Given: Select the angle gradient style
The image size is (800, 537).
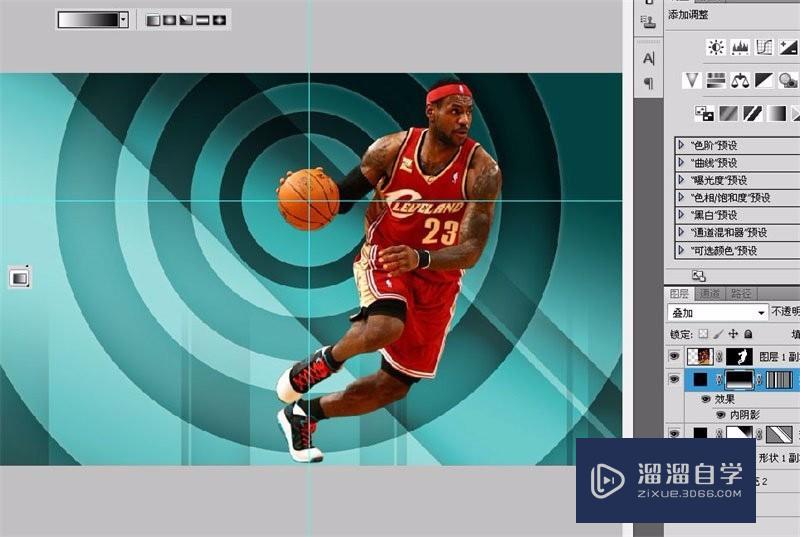Looking at the screenshot, I should pos(186,20).
